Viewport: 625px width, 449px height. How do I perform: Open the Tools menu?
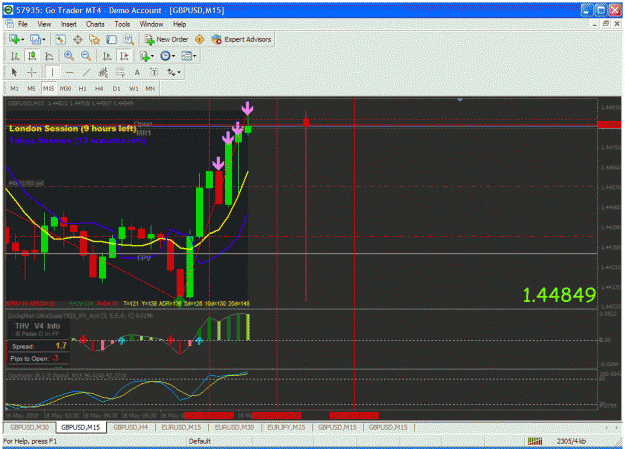point(122,24)
